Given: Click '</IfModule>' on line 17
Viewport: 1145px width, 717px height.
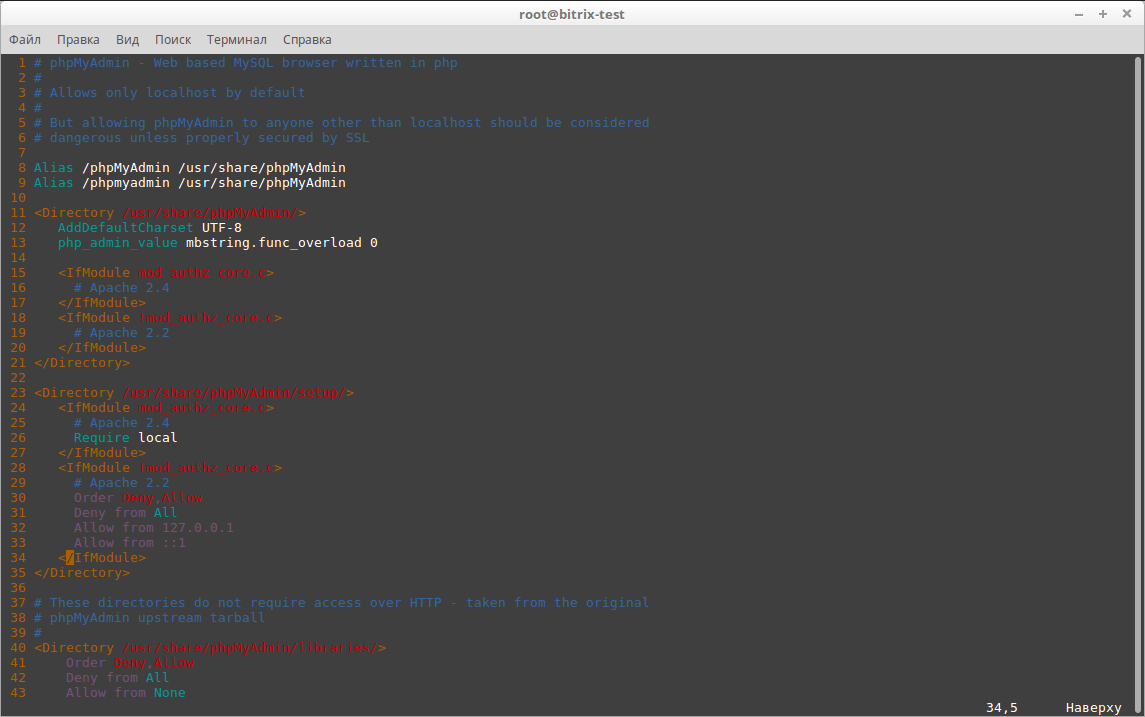Looking at the screenshot, I should (x=102, y=303).
